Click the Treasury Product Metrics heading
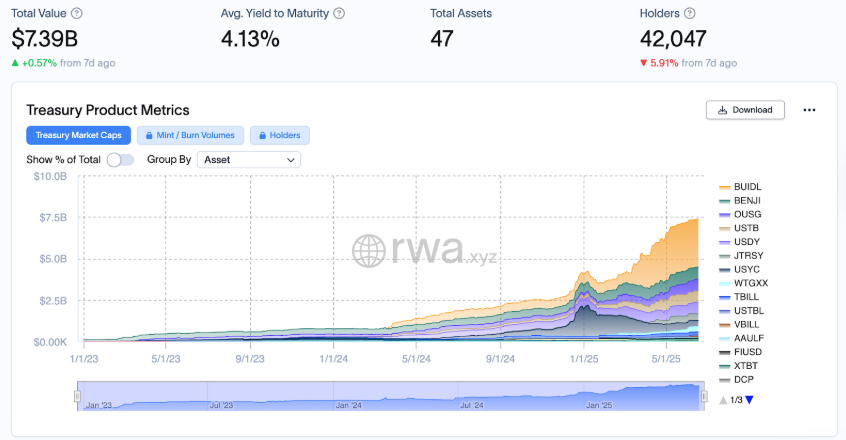The image size is (846, 440). click(108, 111)
